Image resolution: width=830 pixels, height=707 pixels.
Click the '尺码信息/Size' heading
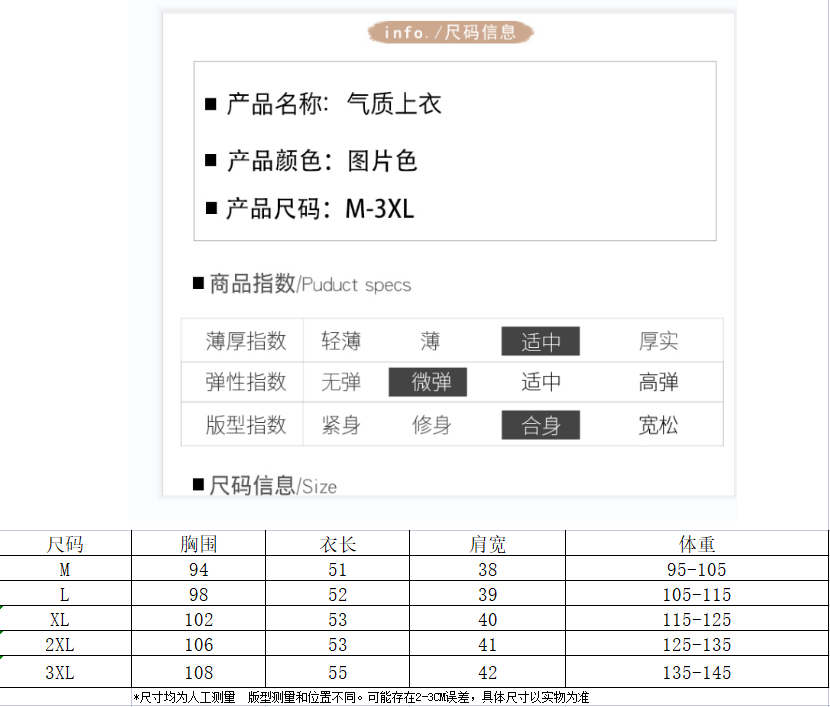point(265,485)
